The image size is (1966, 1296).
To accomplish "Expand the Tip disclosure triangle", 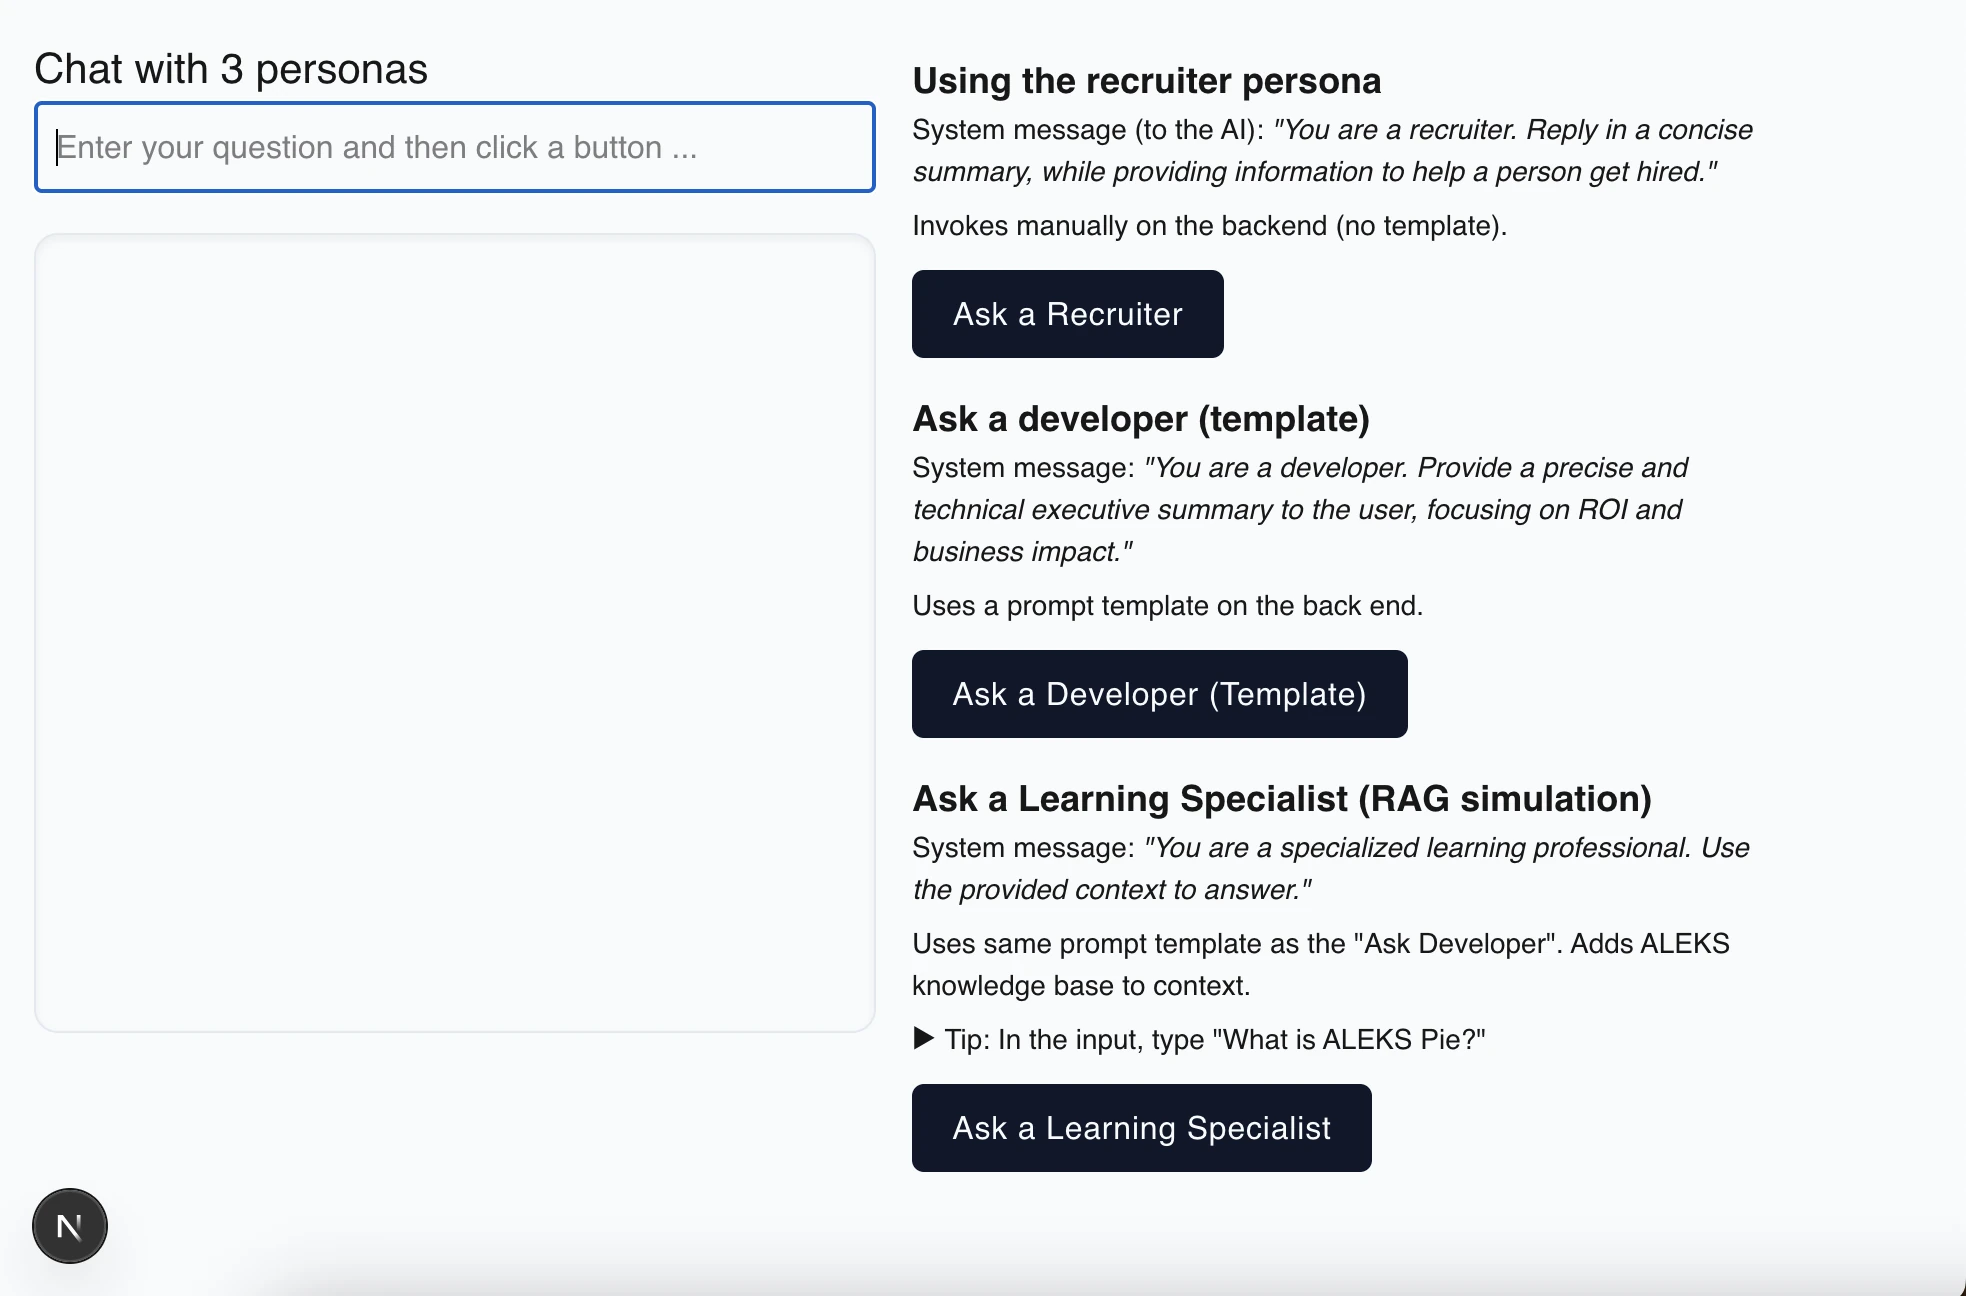I will [x=922, y=1039].
